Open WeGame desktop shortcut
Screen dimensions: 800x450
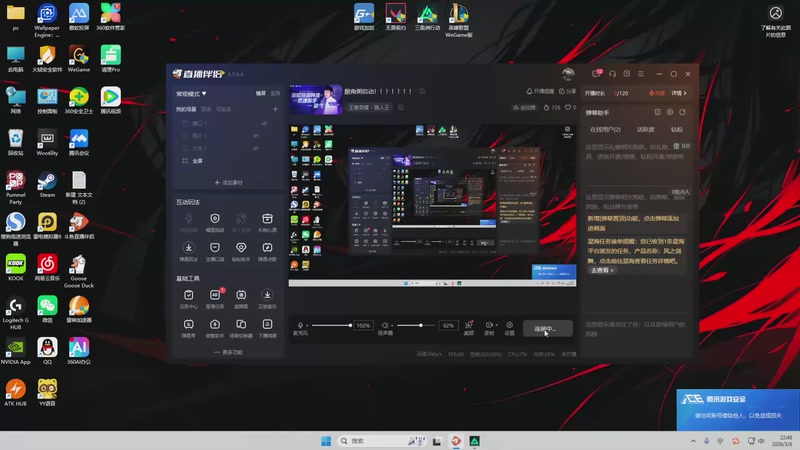pos(79,59)
